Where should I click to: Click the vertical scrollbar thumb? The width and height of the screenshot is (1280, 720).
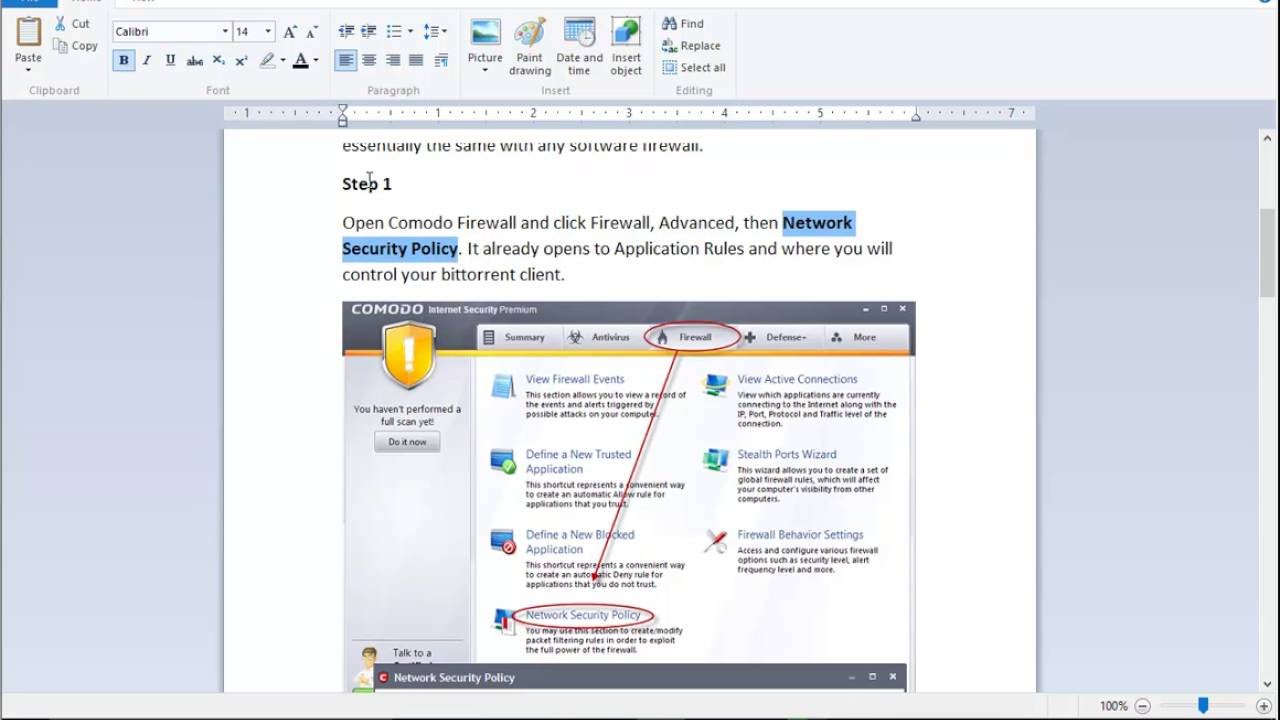pyautogui.click(x=1268, y=253)
